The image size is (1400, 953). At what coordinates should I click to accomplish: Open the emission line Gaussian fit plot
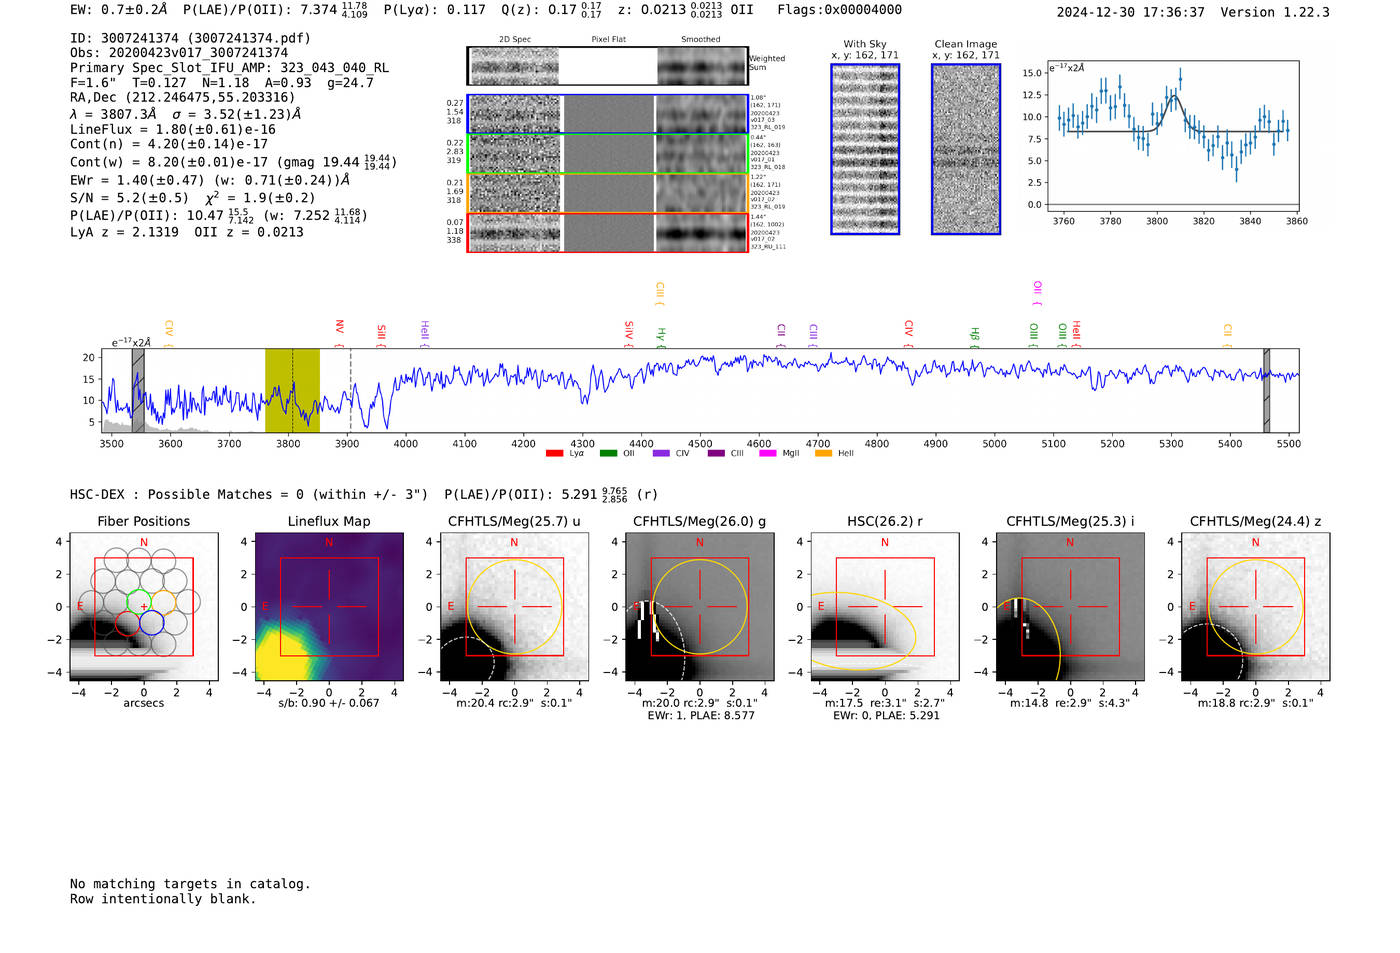[1173, 137]
